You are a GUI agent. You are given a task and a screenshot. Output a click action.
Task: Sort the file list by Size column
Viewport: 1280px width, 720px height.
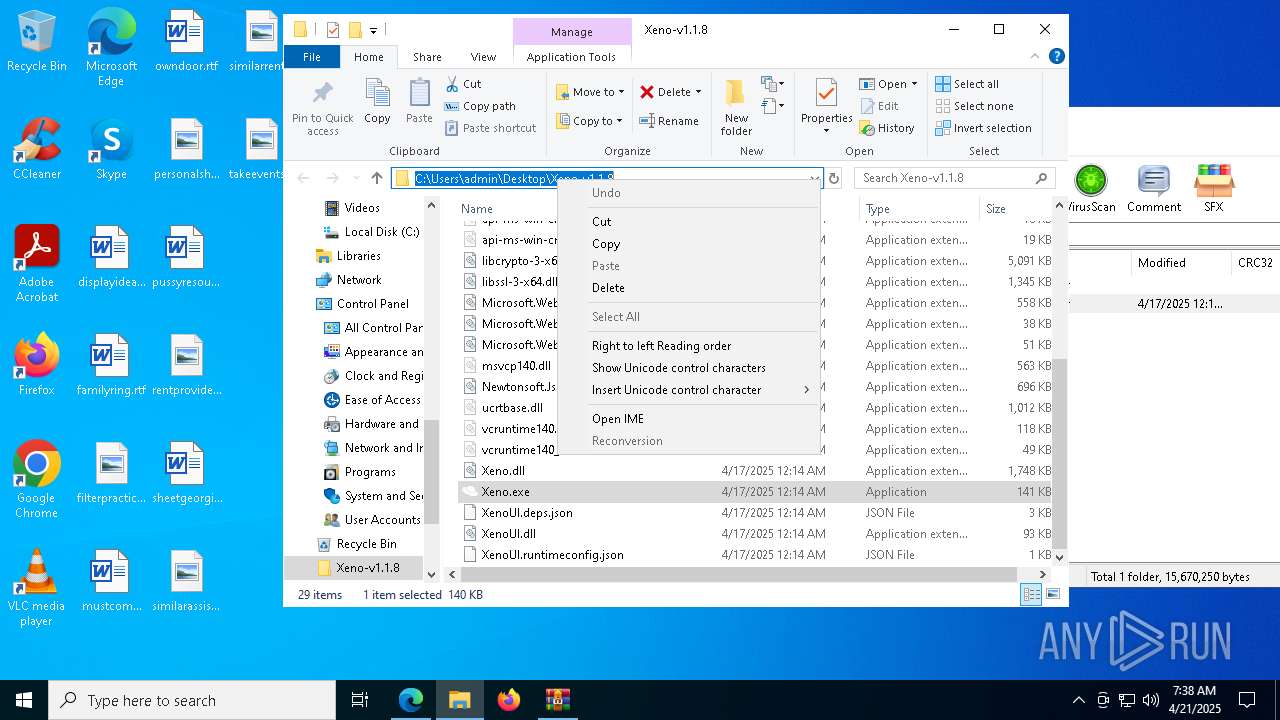pyautogui.click(x=1017, y=209)
